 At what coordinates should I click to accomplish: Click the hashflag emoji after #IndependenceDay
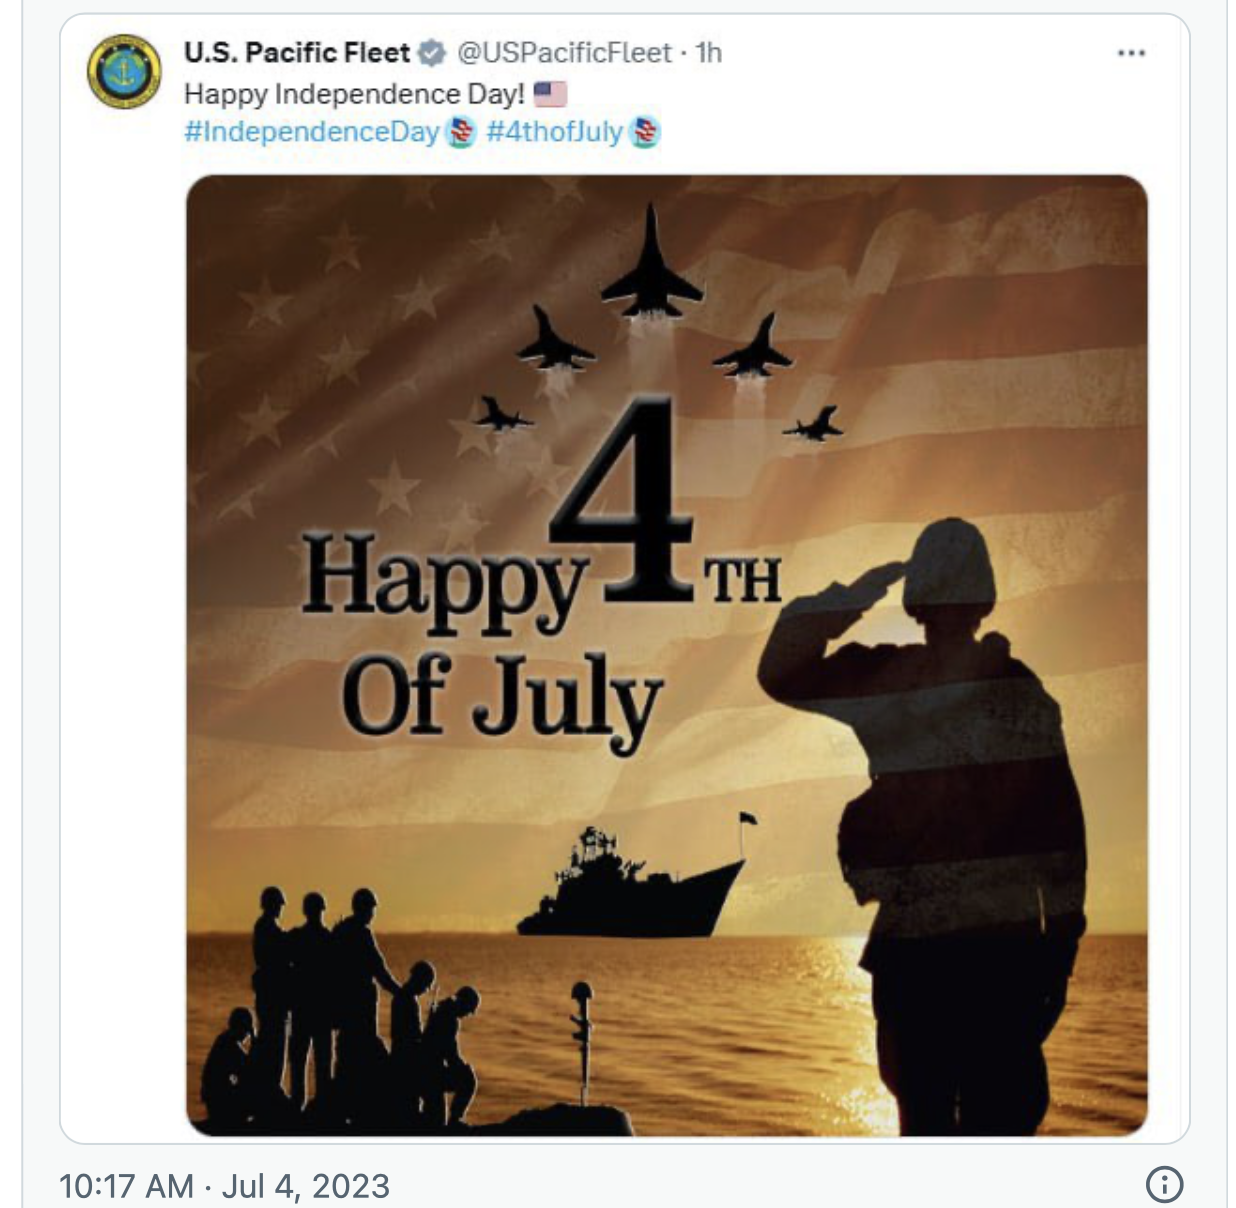point(460,132)
